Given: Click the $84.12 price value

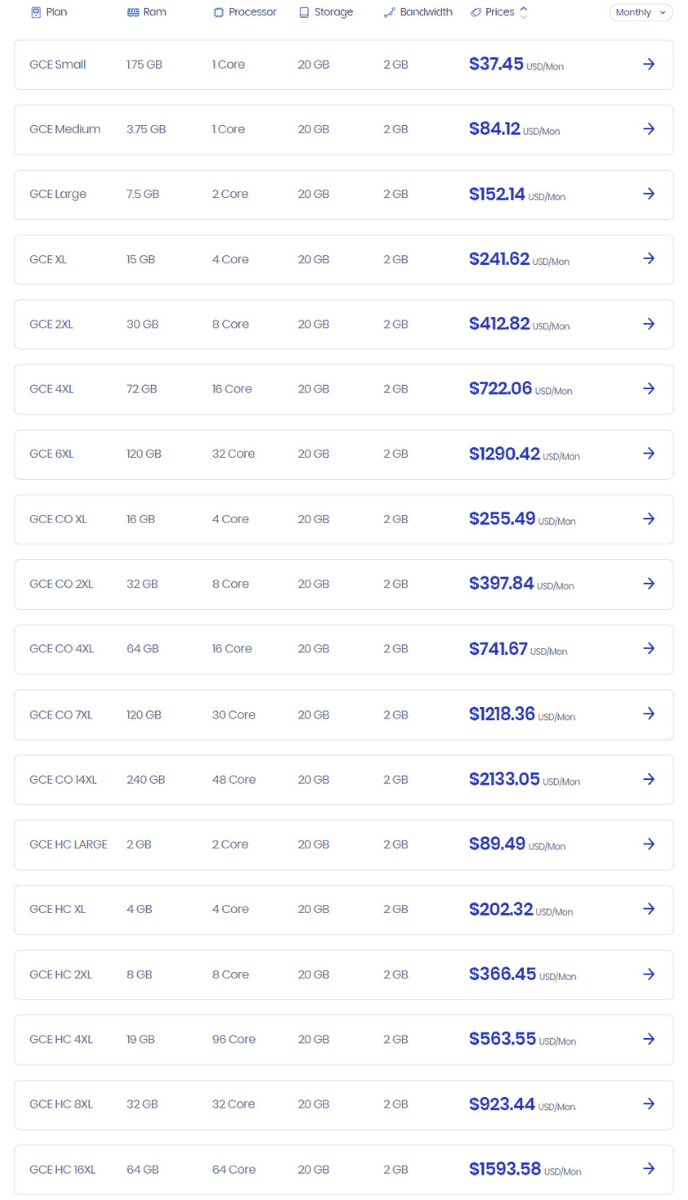Looking at the screenshot, I should (x=494, y=129).
